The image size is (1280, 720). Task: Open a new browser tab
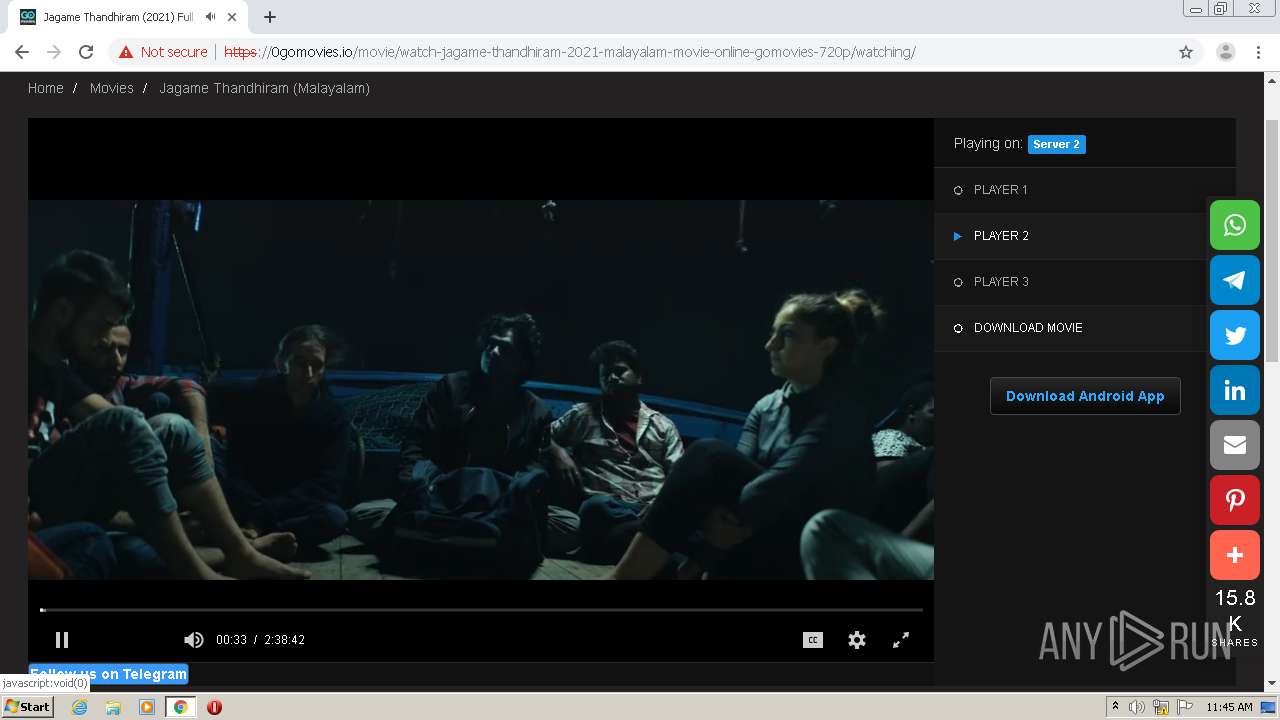click(270, 17)
